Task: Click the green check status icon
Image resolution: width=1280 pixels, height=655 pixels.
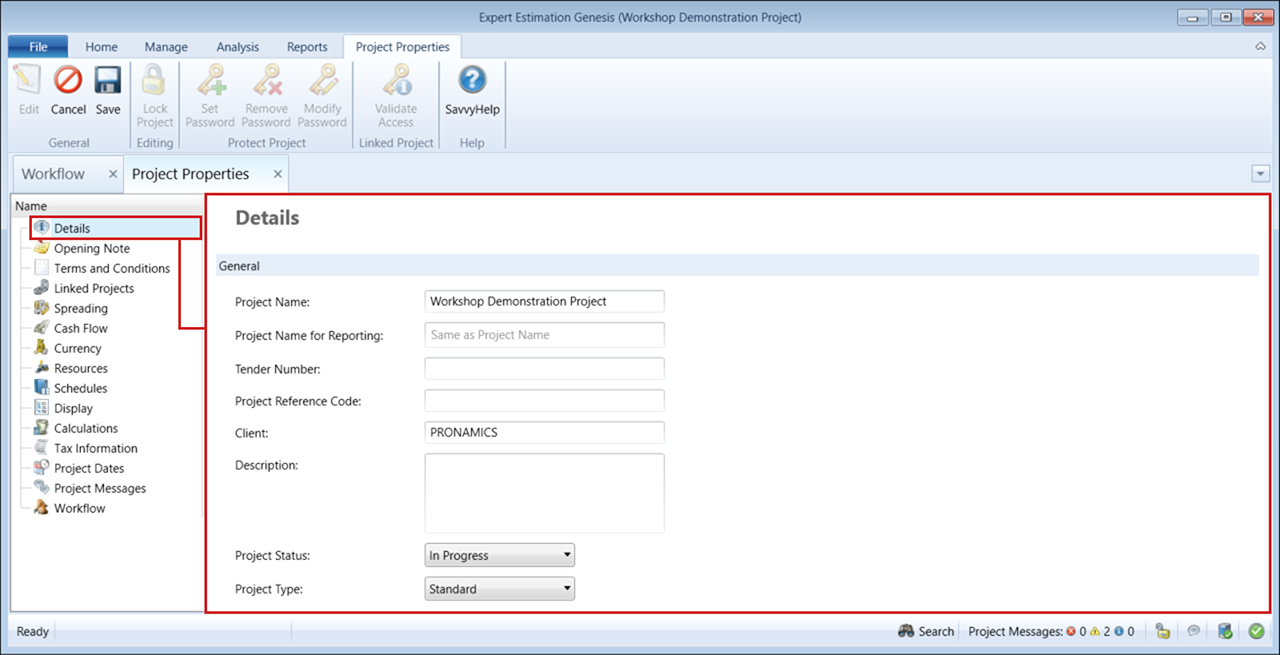Action: pyautogui.click(x=1256, y=631)
